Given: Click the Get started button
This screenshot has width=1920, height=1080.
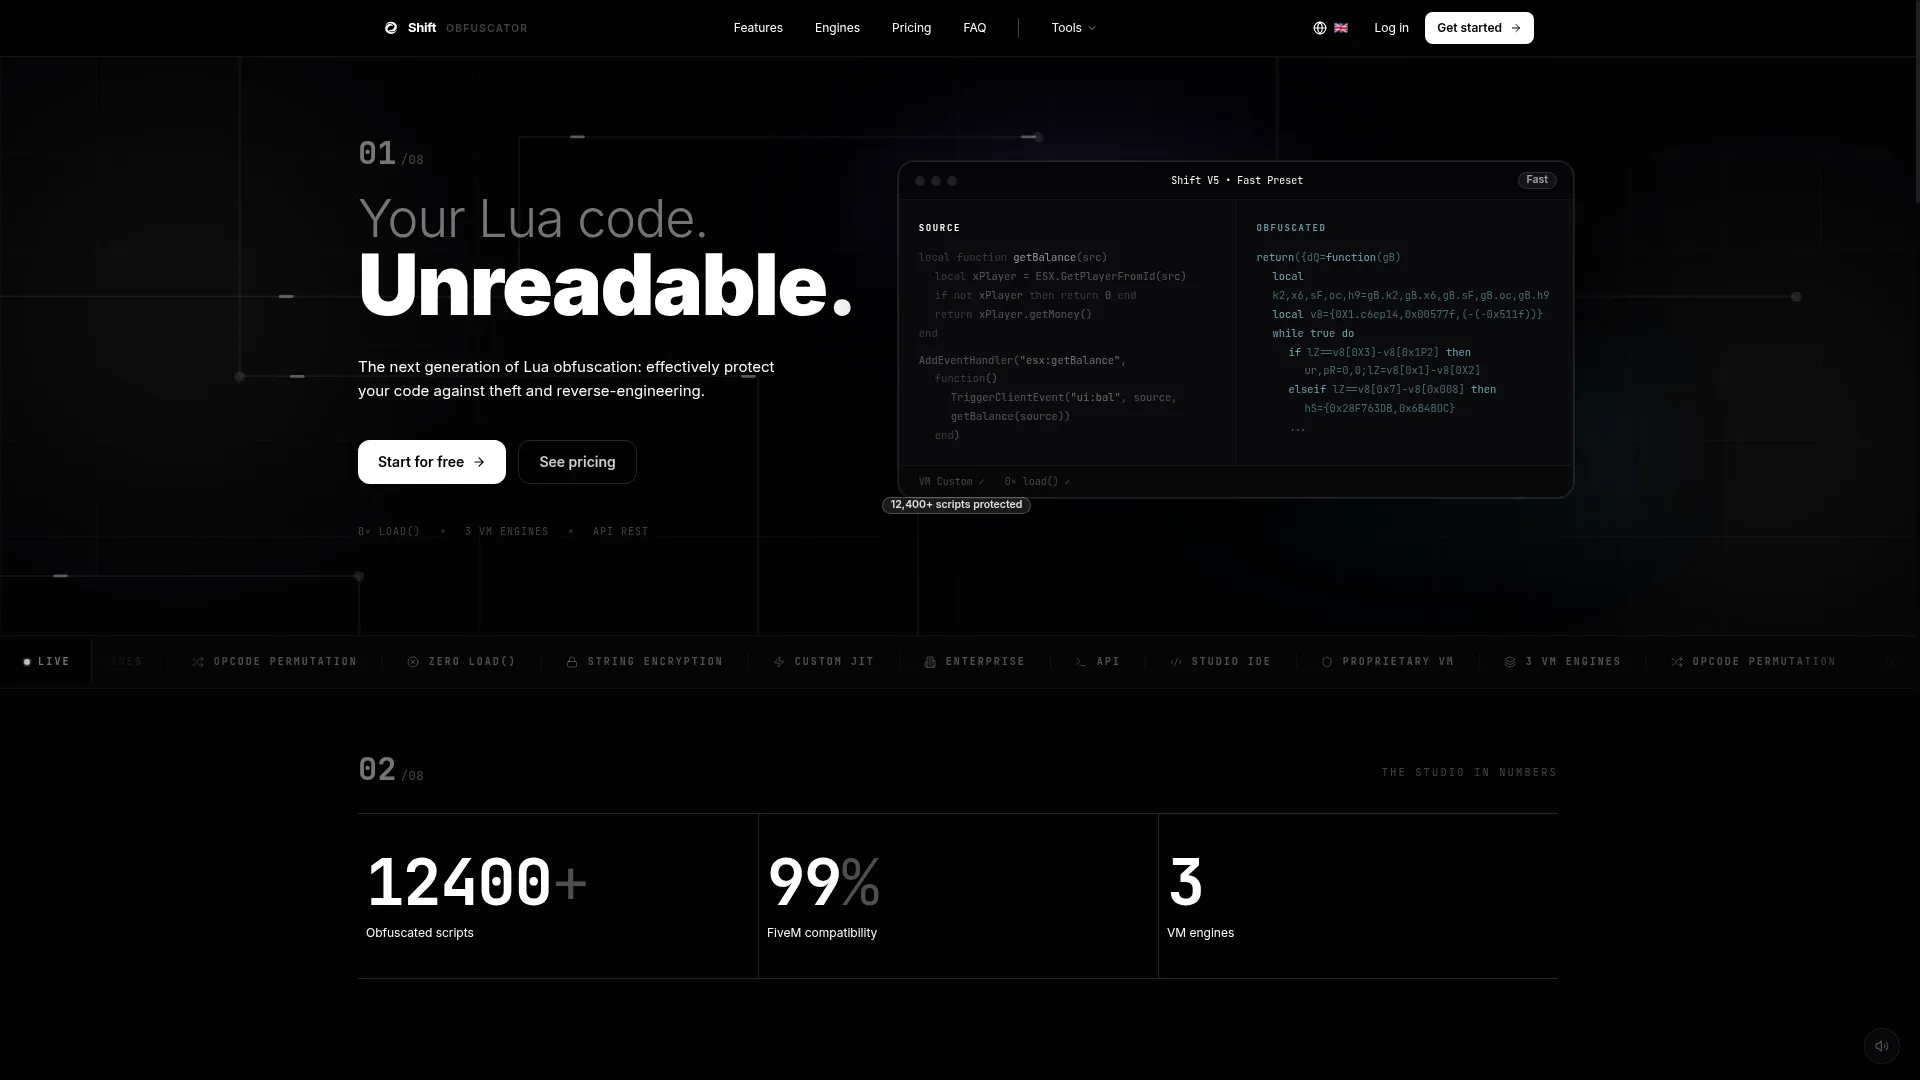Looking at the screenshot, I should tap(1479, 28).
